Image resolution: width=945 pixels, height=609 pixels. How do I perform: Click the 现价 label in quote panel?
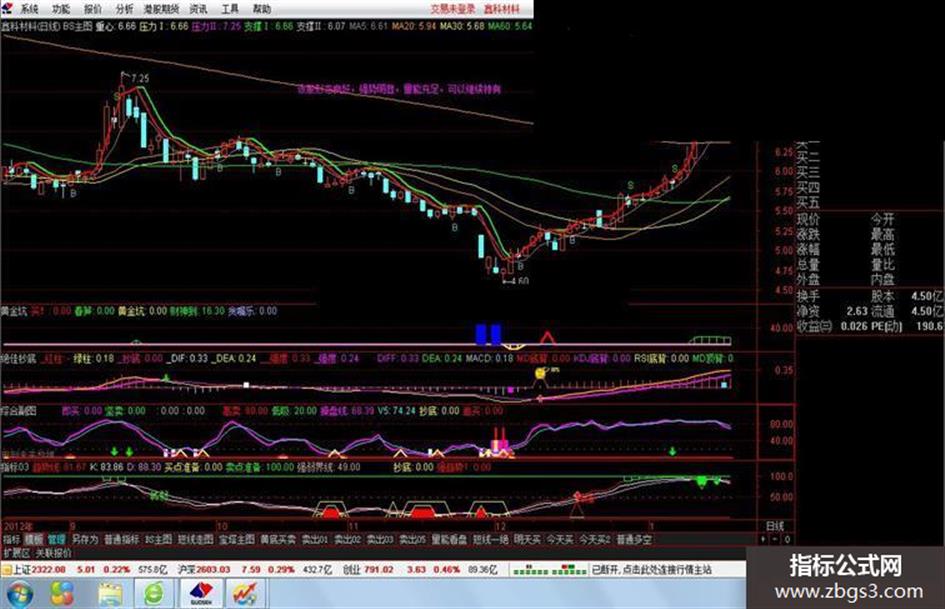808,219
